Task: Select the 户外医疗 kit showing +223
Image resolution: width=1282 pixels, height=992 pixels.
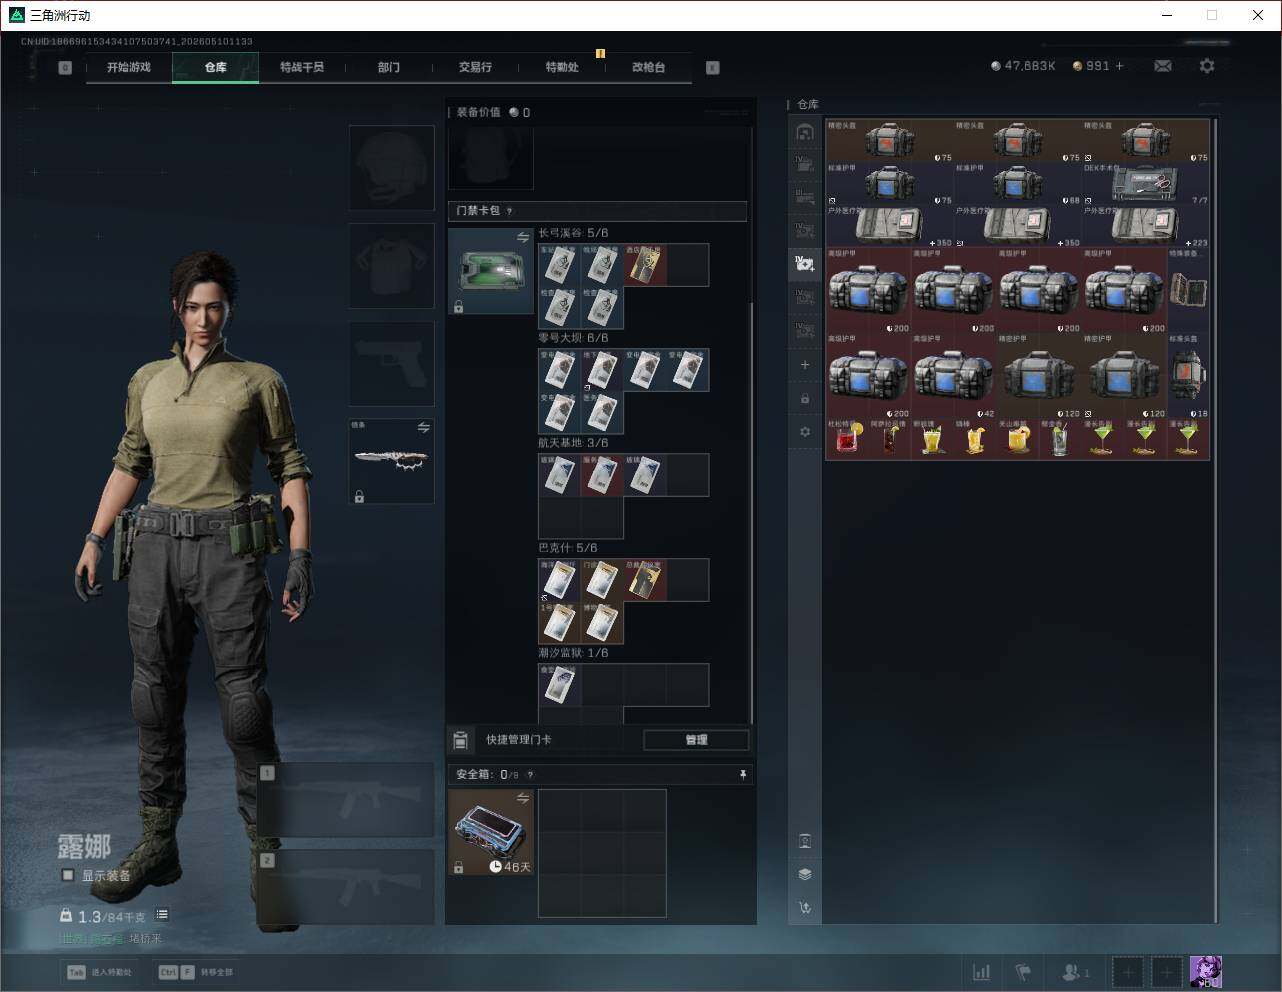Action: tap(1146, 226)
